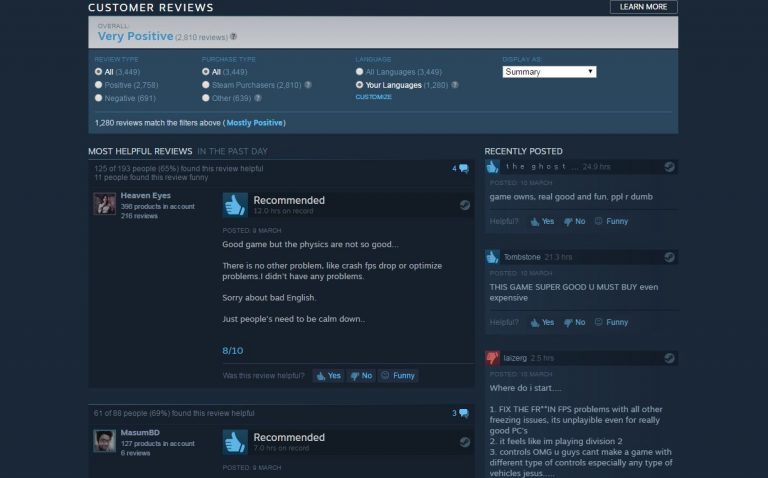The width and height of the screenshot is (768, 478).
Task: Vote No on Heaven Eyes review
Action: (361, 376)
